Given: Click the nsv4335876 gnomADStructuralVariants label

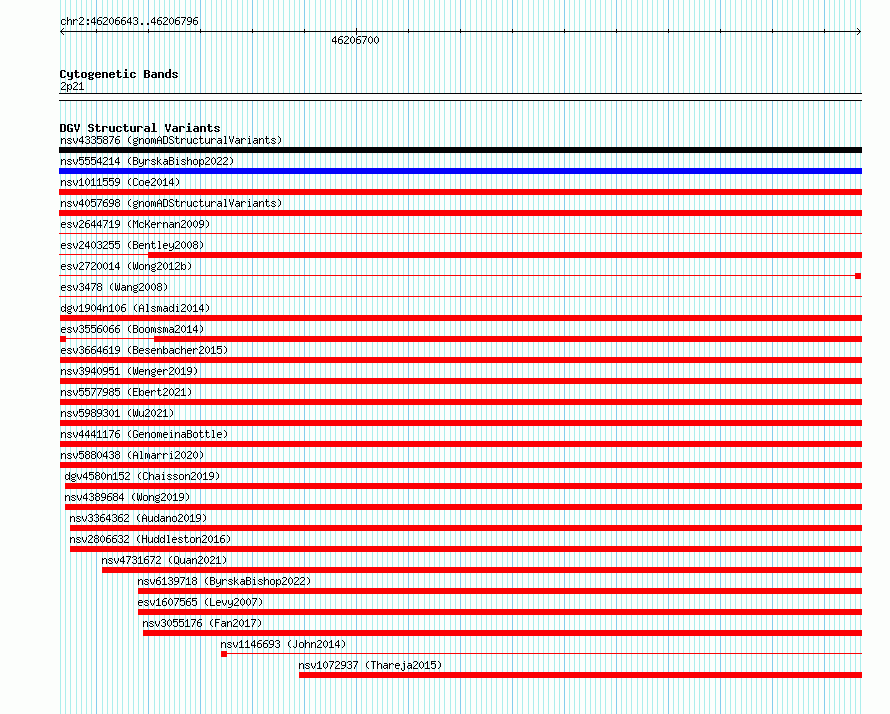Looking at the screenshot, I should [171, 140].
